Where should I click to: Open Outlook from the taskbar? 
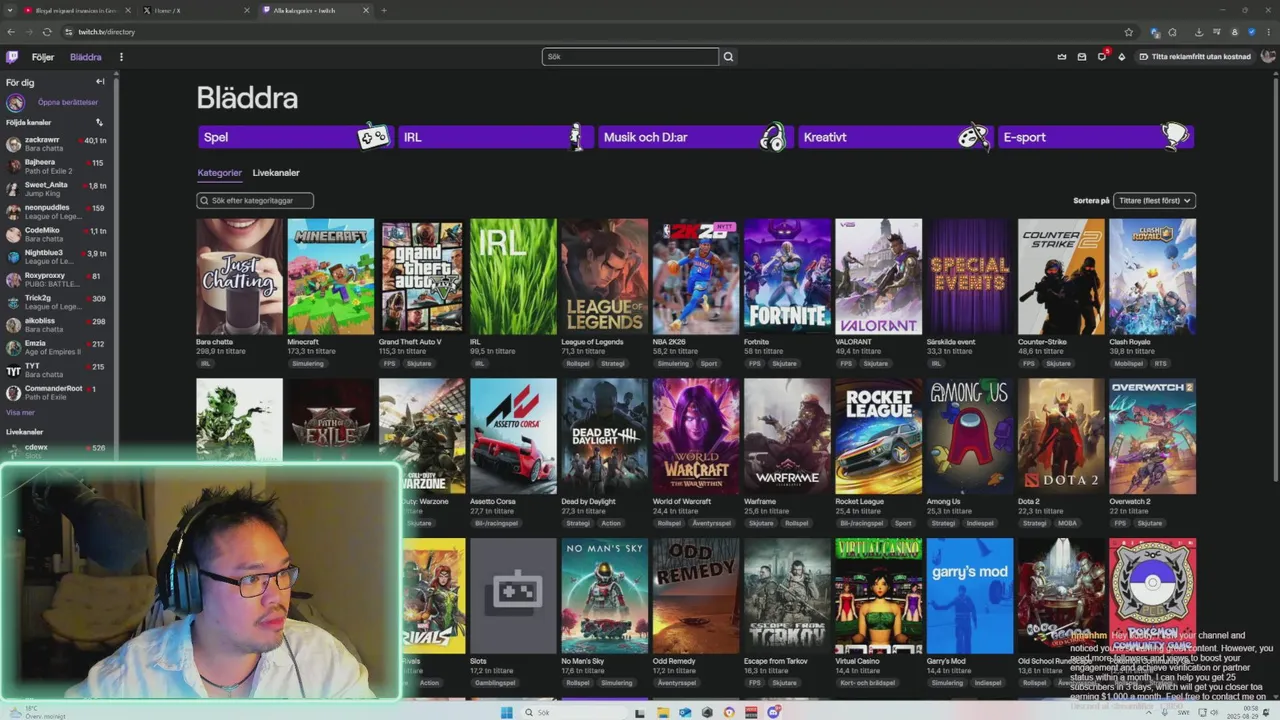[685, 712]
